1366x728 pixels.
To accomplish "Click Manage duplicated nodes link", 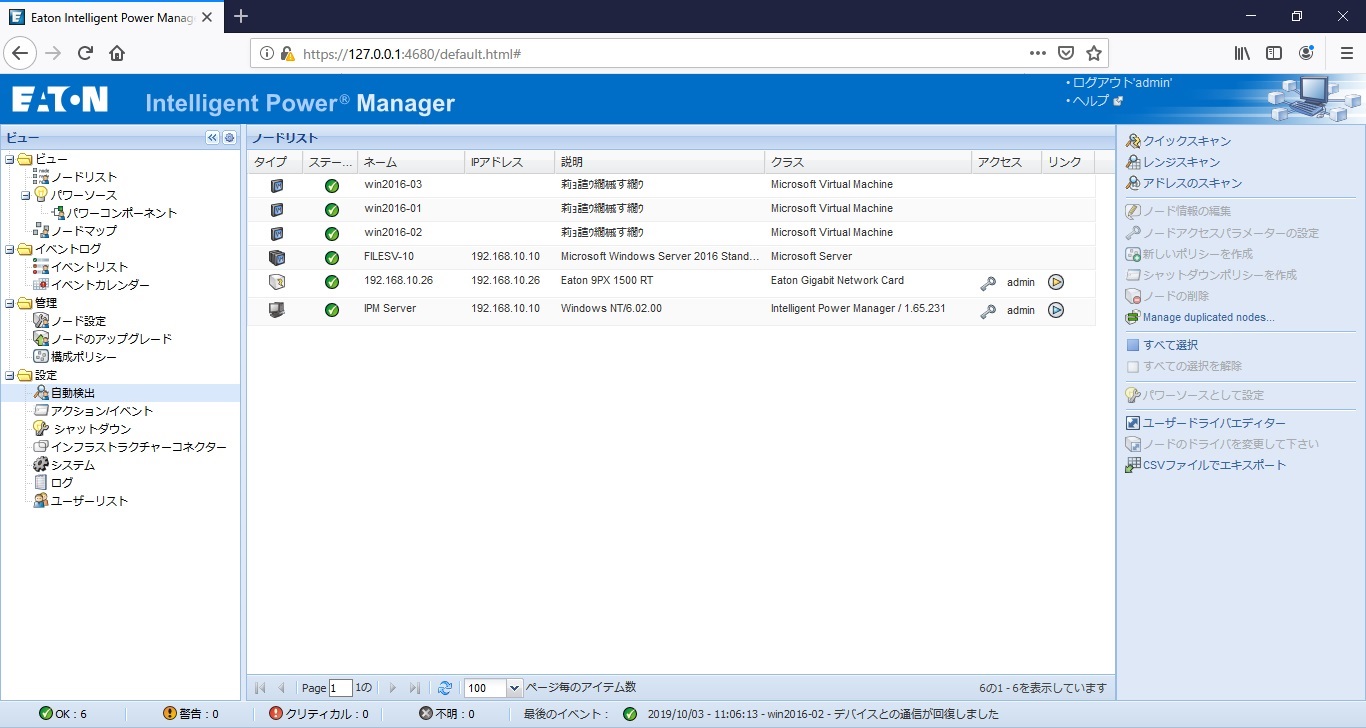I will [1208, 318].
